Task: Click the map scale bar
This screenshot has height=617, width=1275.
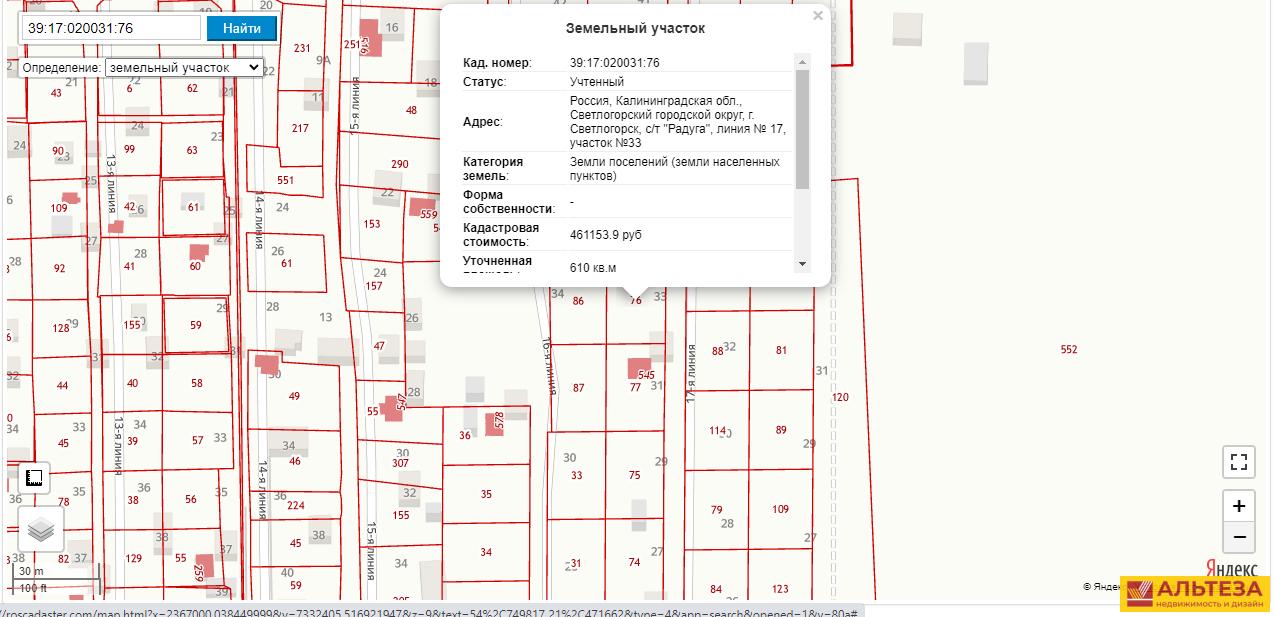Action: tap(56, 578)
